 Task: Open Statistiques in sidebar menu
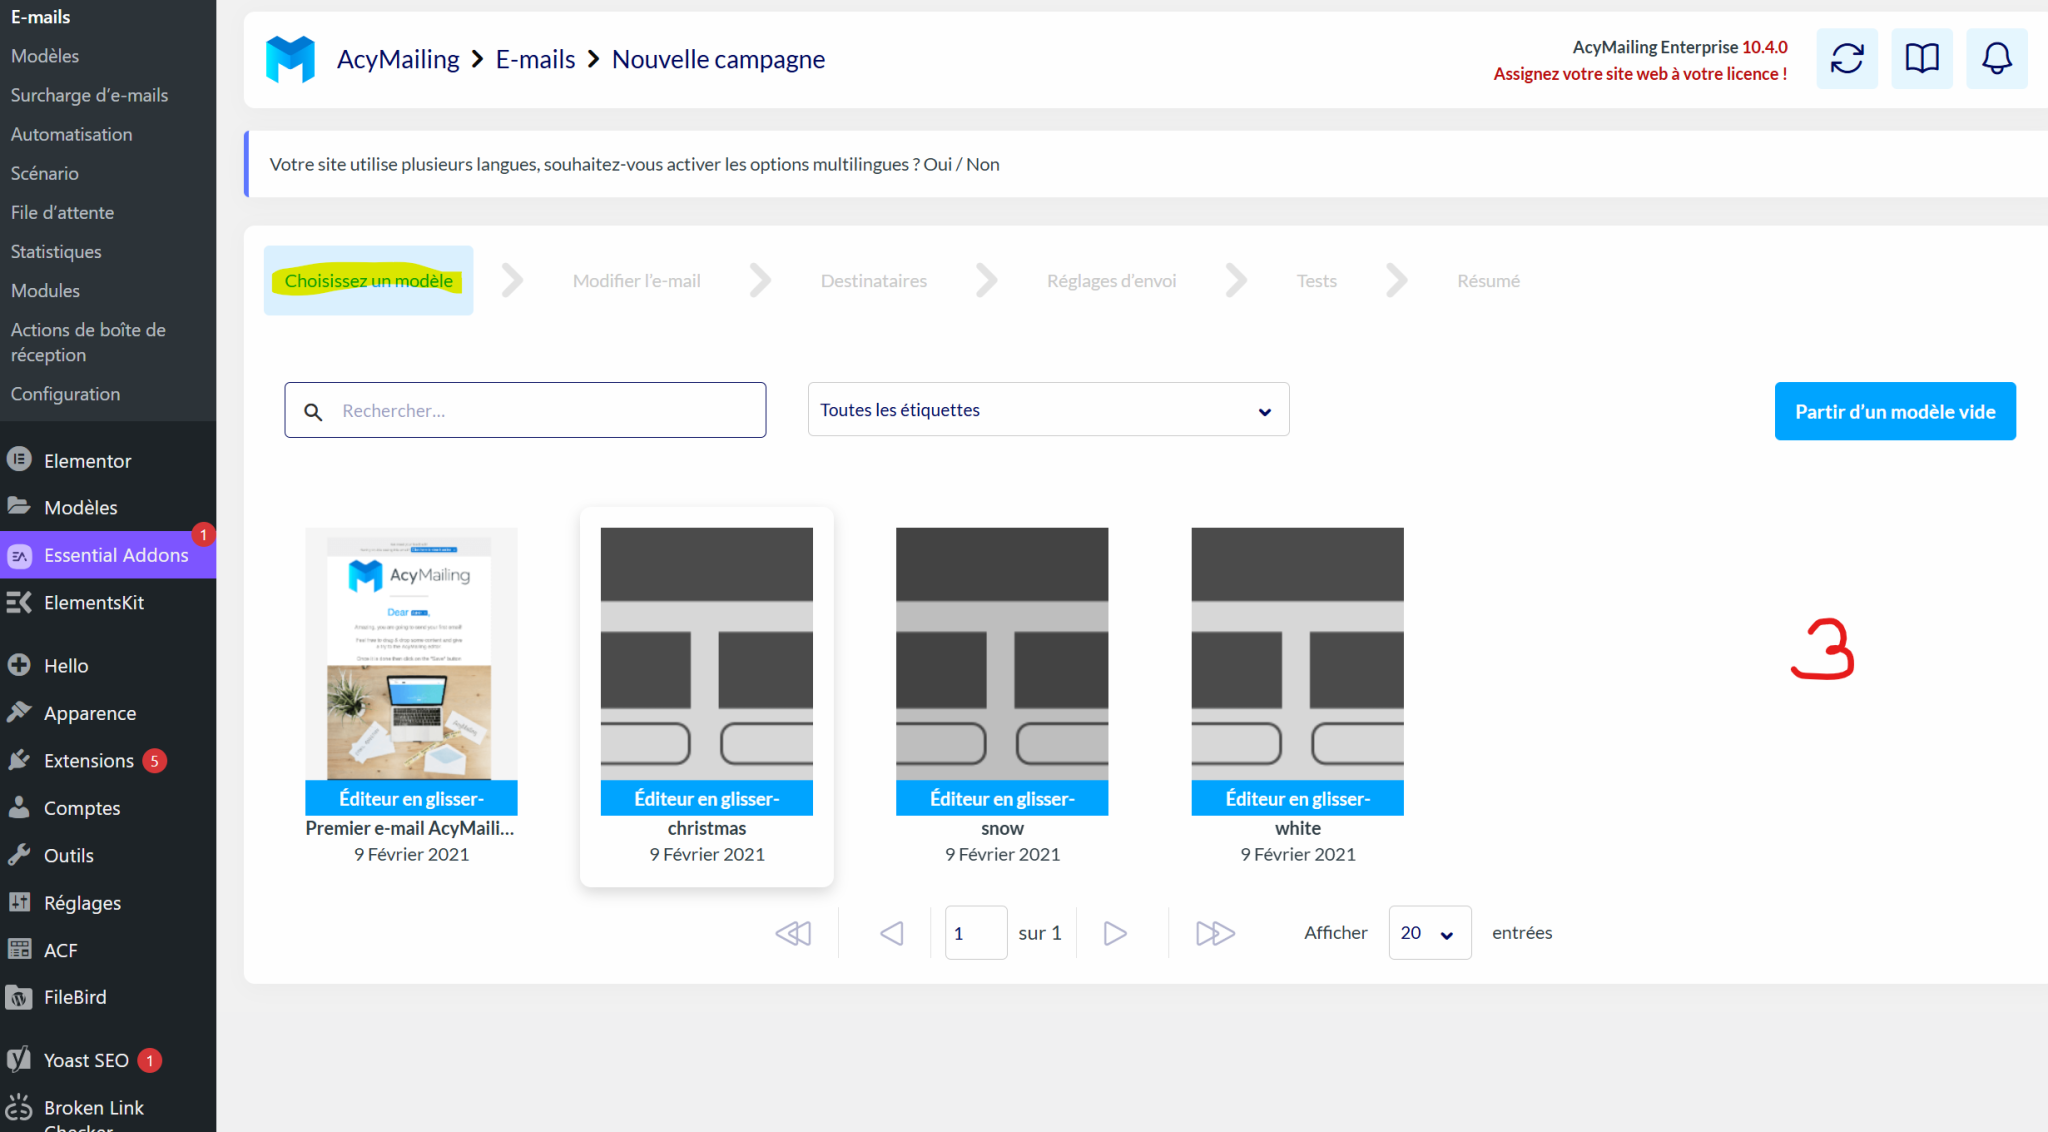click(56, 251)
